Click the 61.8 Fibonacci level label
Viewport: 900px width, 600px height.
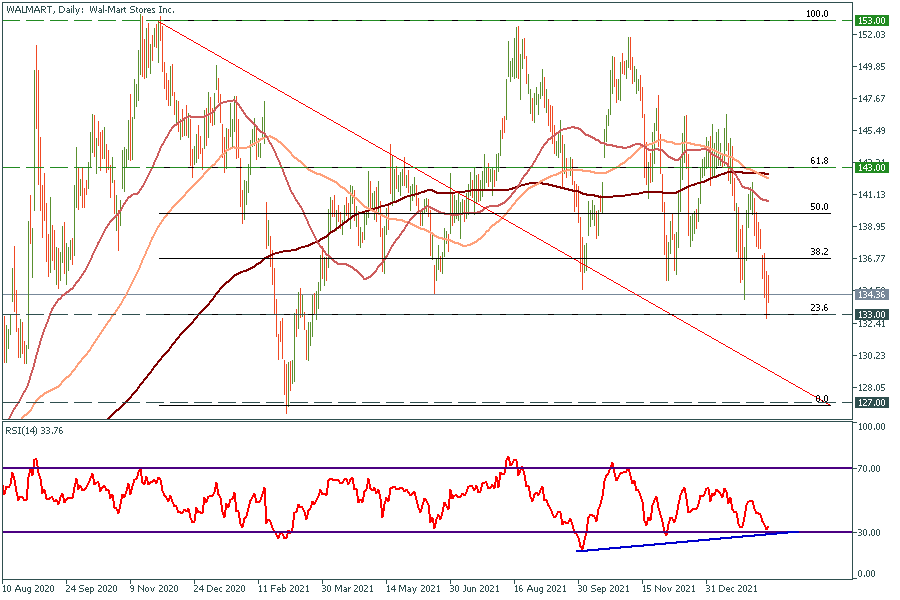(x=819, y=160)
